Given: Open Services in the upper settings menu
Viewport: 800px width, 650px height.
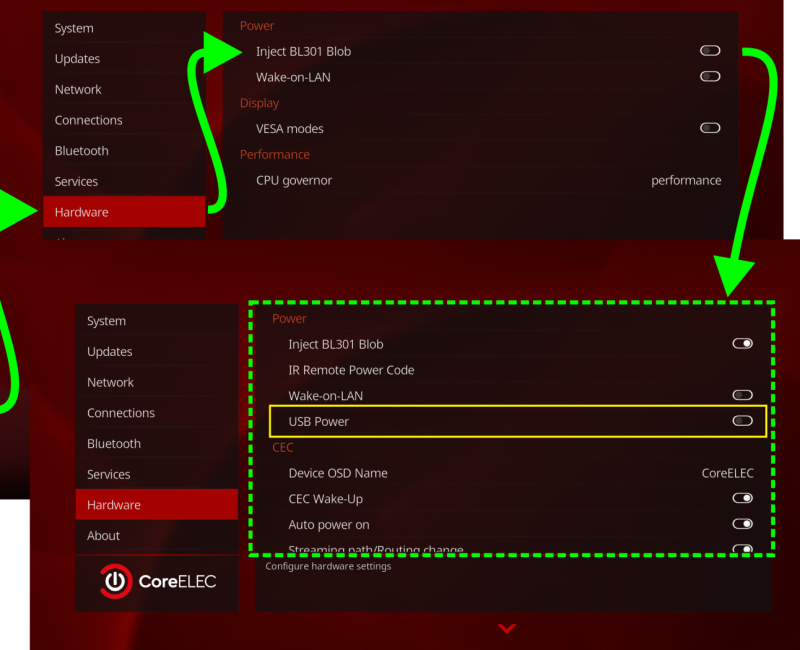Looking at the screenshot, I should (x=124, y=181).
